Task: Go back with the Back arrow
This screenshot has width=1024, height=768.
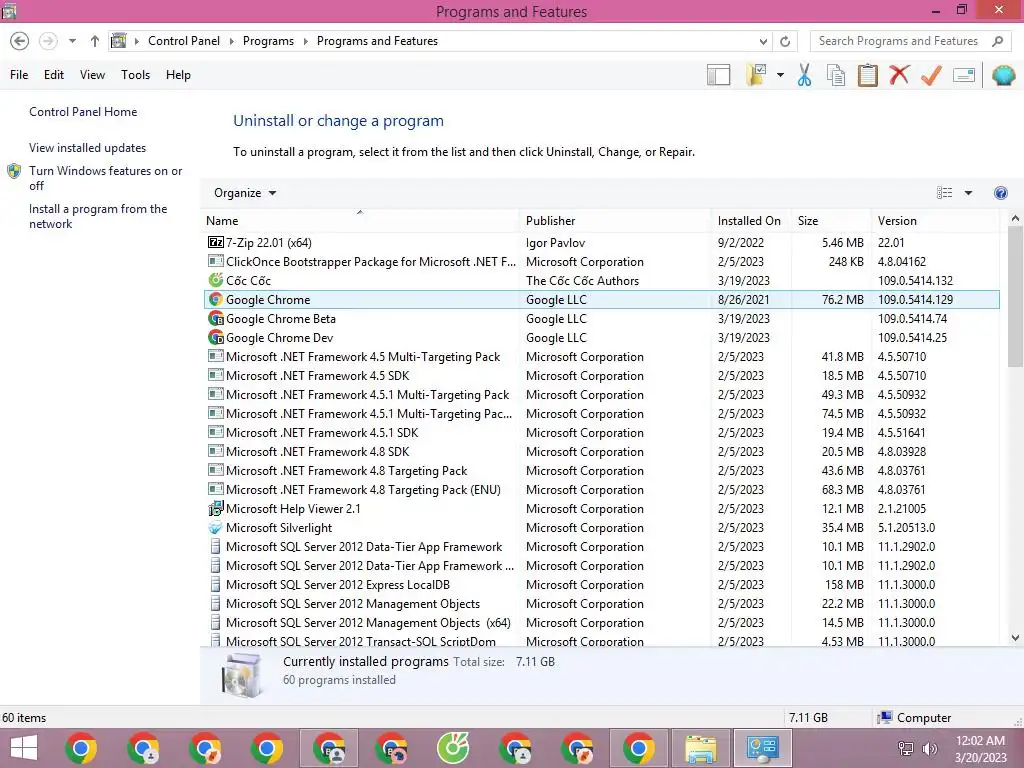Action: pos(20,41)
